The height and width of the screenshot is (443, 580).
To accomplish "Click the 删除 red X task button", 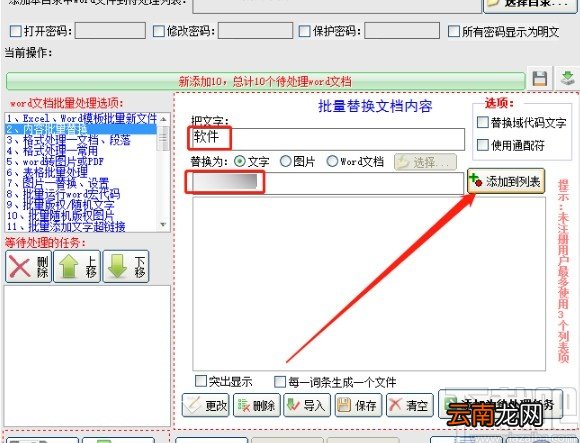I will tap(28, 267).
